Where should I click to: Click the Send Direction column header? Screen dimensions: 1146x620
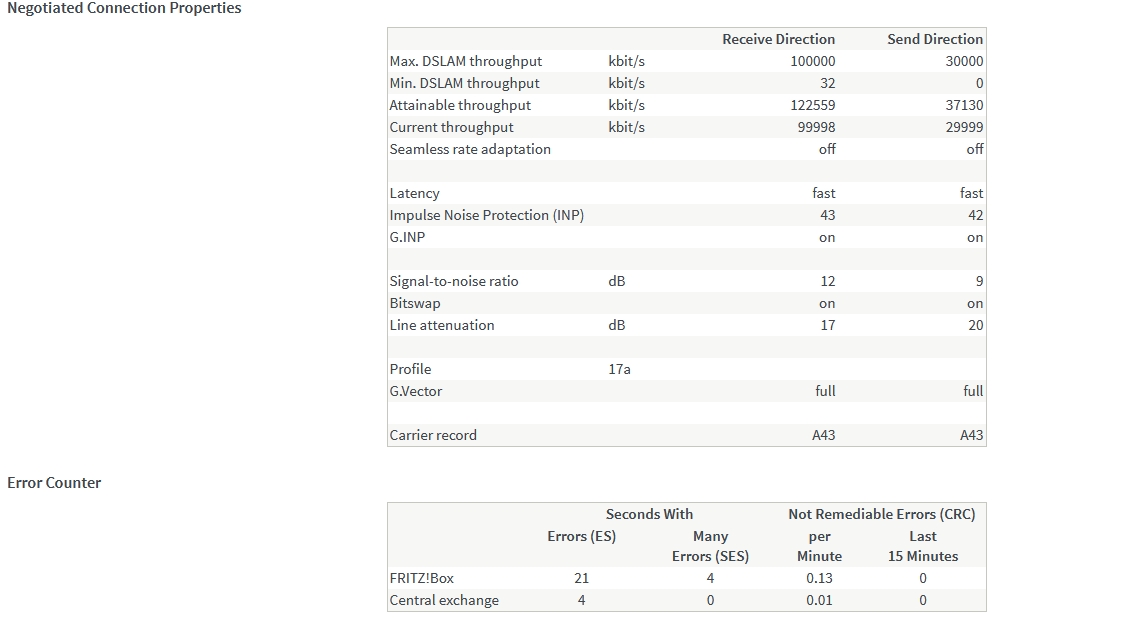(x=934, y=39)
